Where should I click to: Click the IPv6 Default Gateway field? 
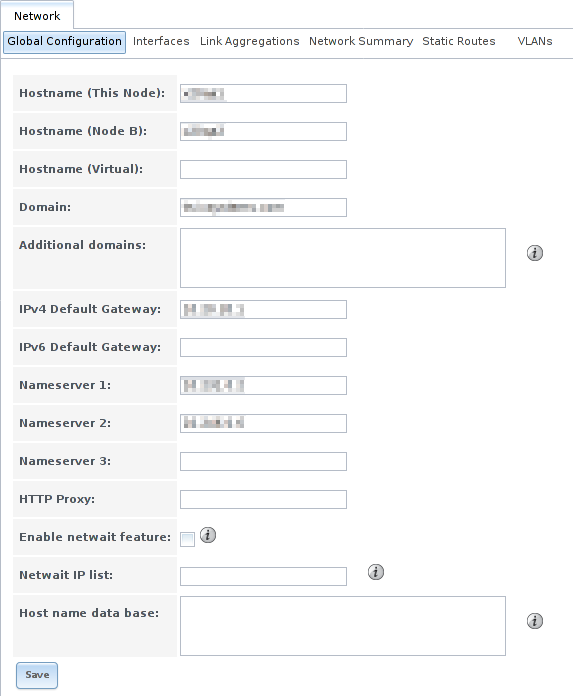[x=263, y=348]
